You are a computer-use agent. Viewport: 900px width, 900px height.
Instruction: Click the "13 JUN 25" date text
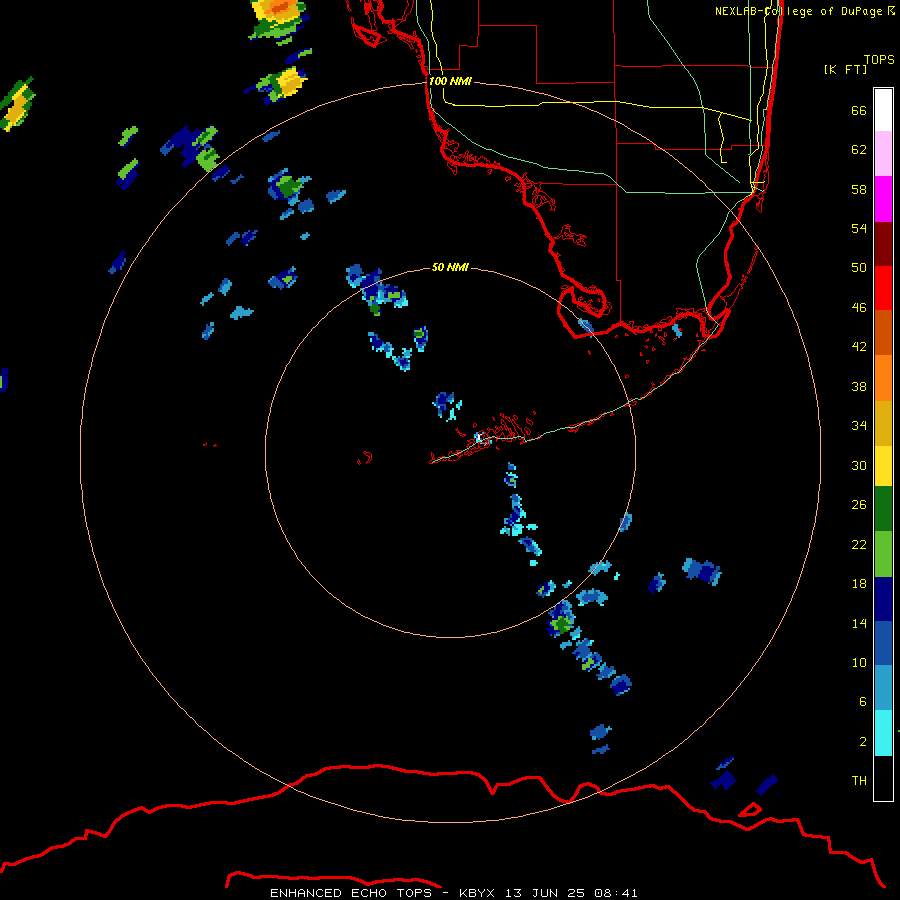[x=545, y=893]
